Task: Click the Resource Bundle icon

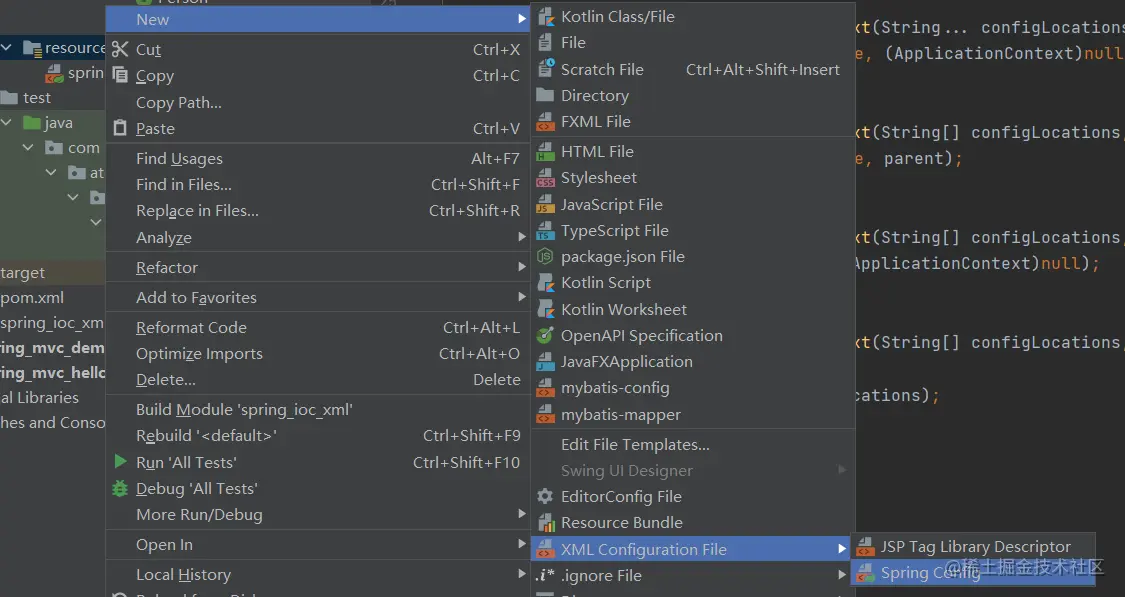Action: tap(546, 522)
